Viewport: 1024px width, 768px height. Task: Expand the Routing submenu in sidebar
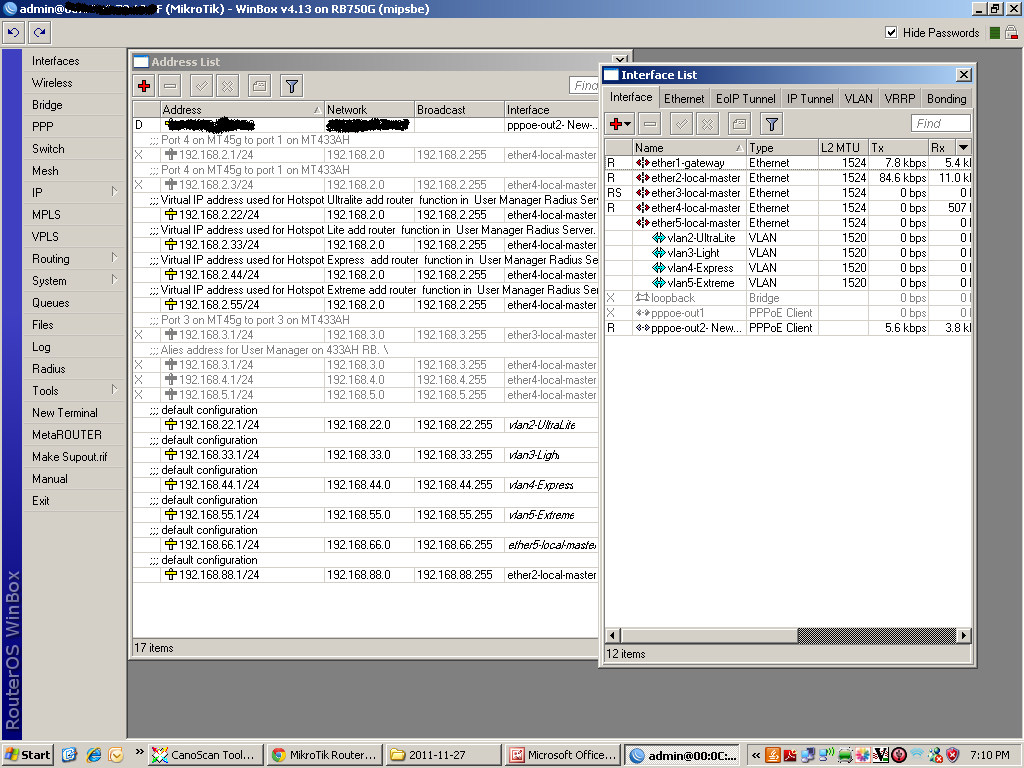point(73,259)
